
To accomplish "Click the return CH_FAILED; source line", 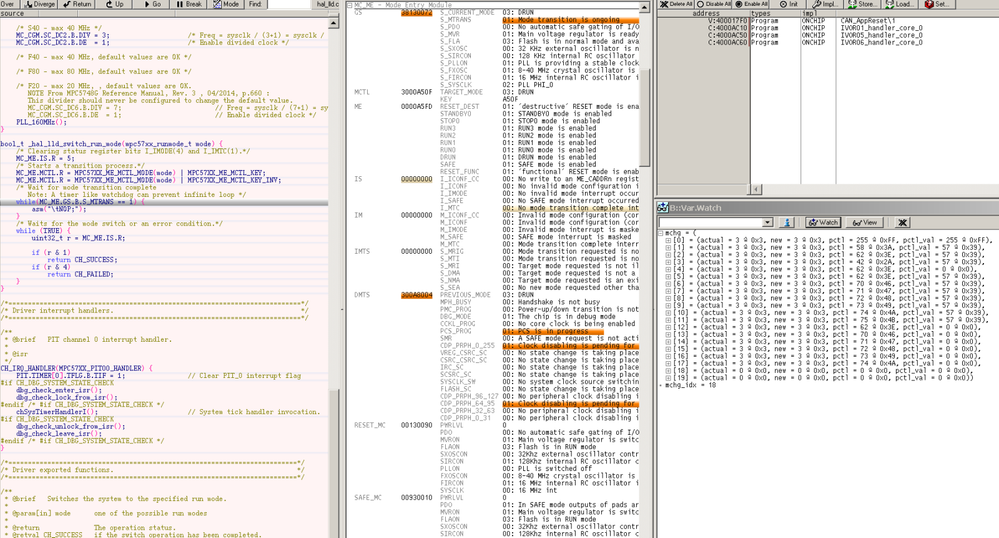I will 80,274.
